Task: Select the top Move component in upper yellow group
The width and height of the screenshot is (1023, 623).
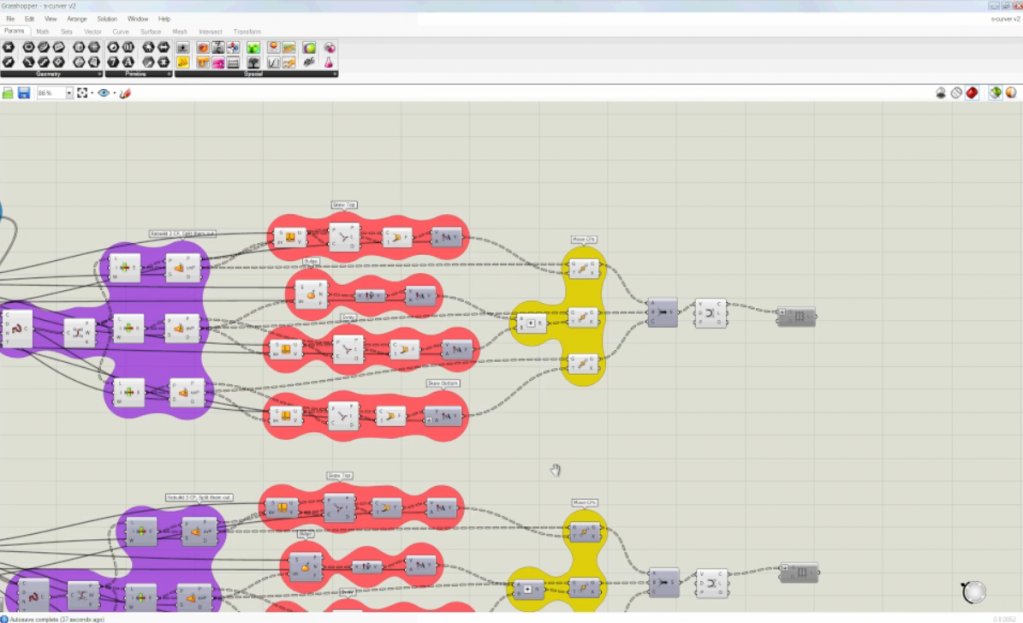Action: pos(583,268)
